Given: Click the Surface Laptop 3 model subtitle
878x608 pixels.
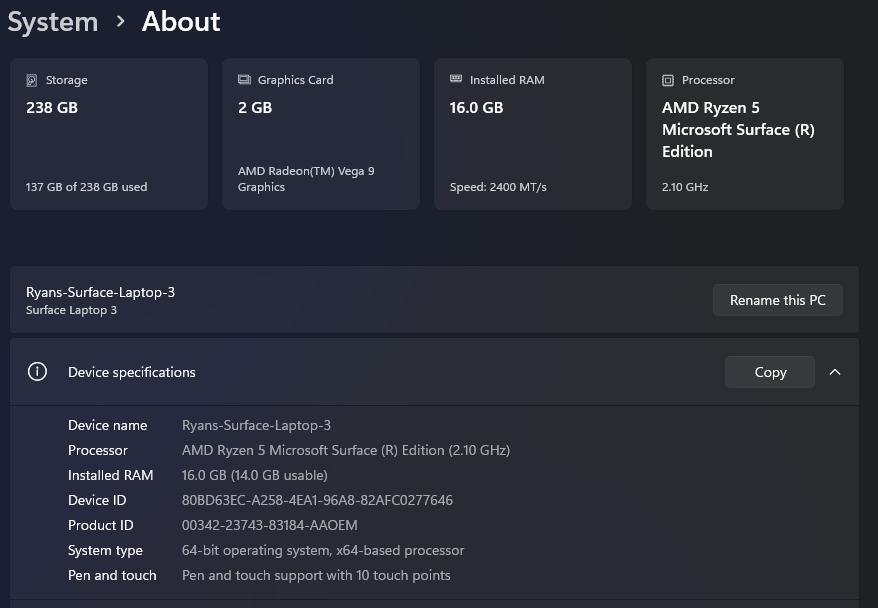Looking at the screenshot, I should [71, 310].
